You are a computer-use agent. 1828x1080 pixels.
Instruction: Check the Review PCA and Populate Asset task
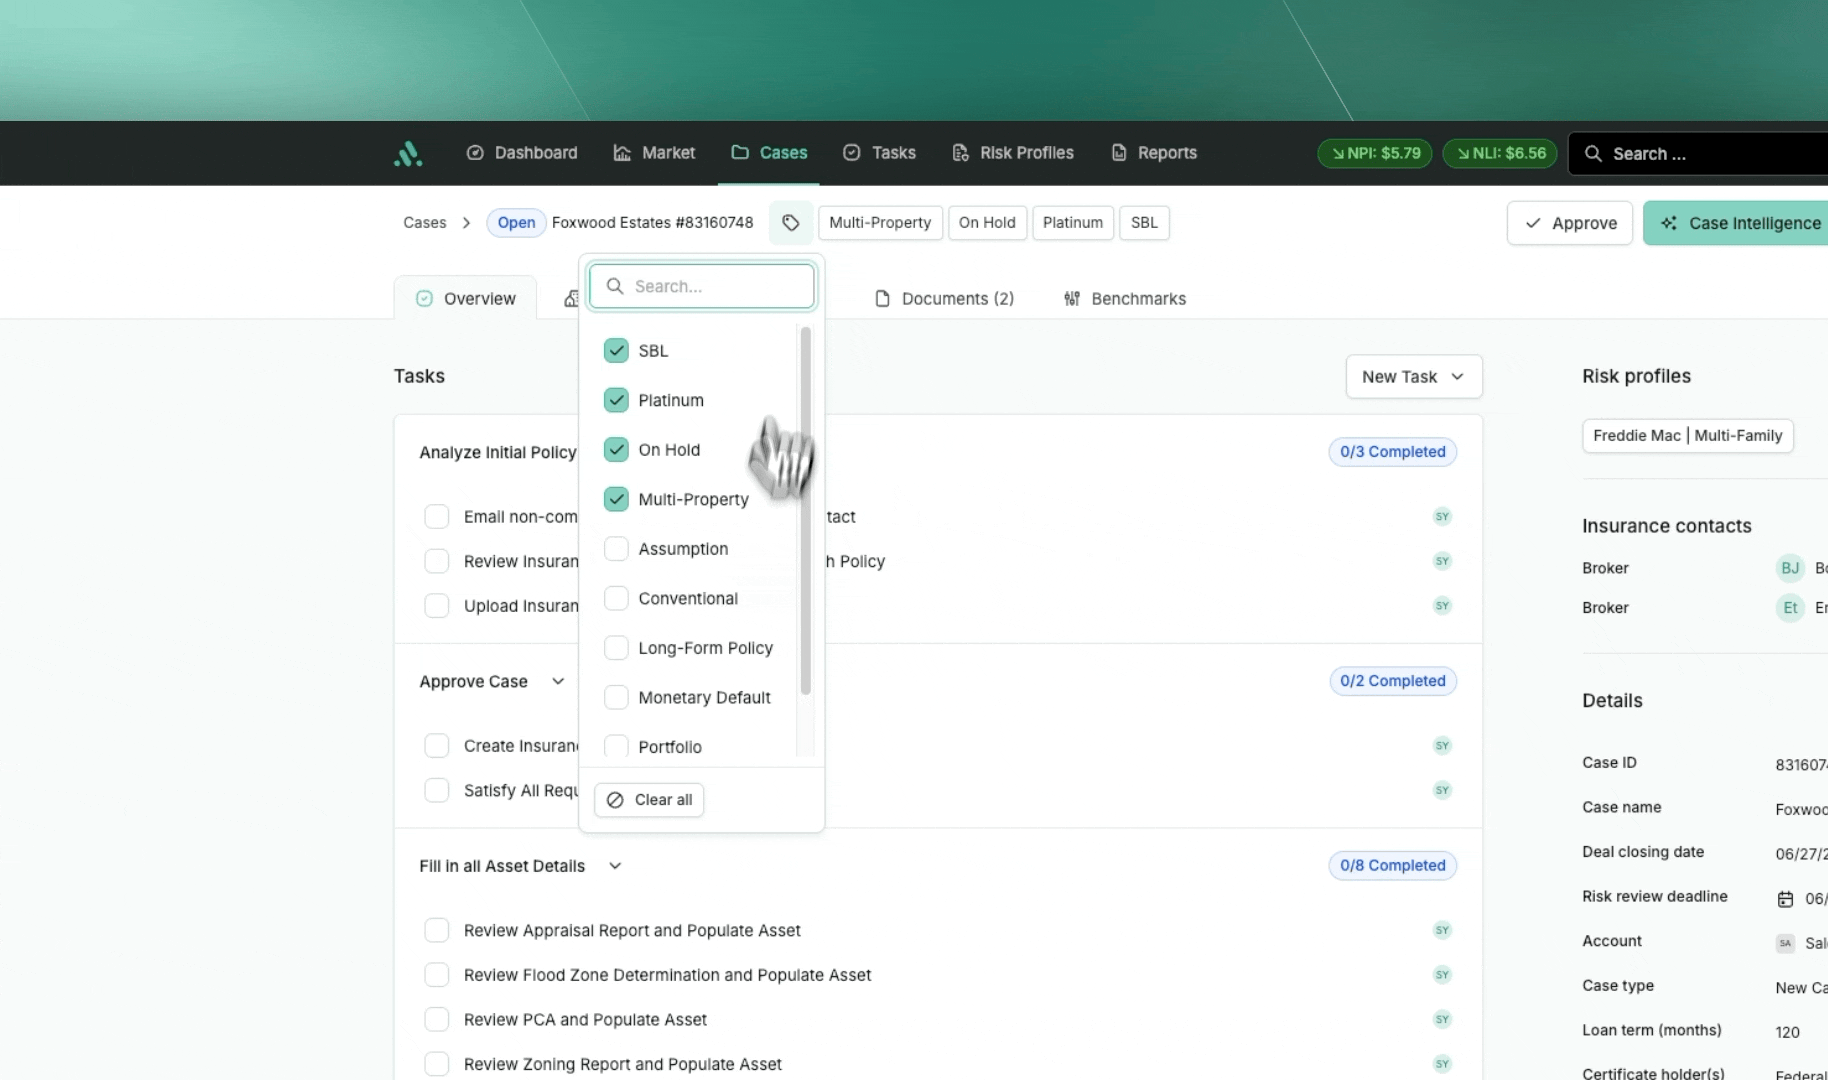[437, 1020]
